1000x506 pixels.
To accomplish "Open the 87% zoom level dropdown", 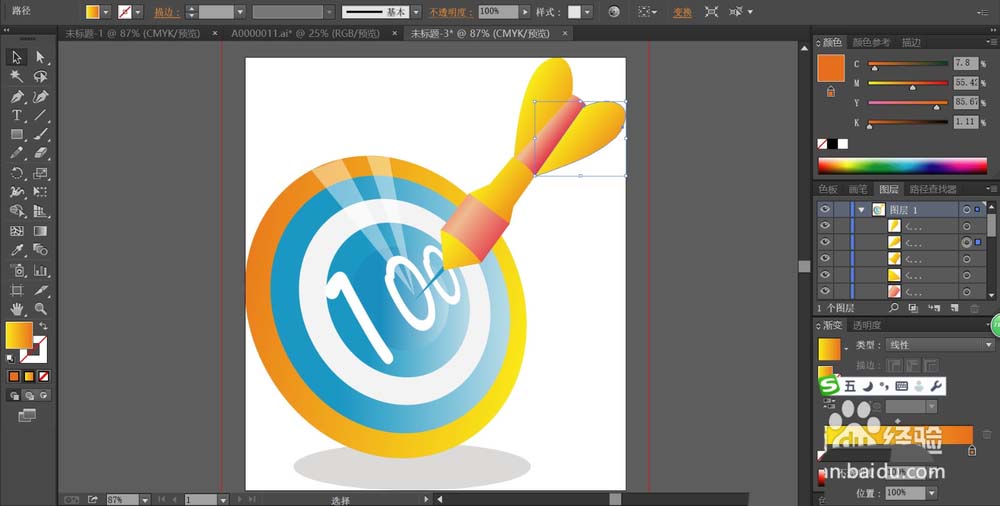I will point(144,500).
